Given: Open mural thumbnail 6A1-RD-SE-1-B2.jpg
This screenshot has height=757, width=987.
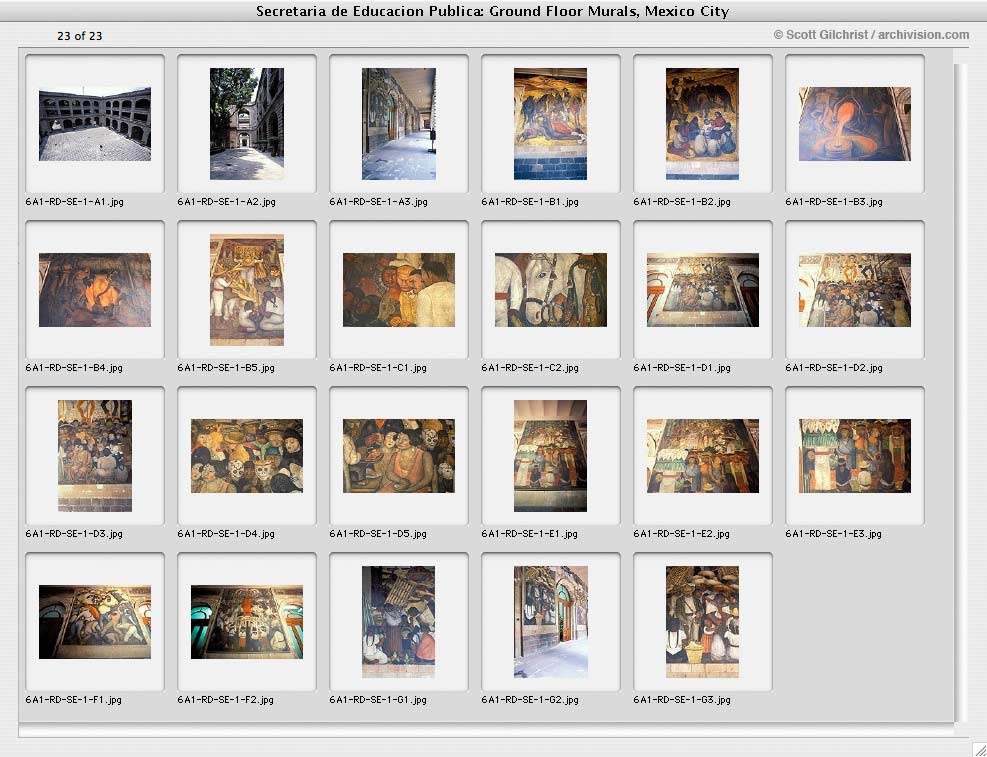Looking at the screenshot, I should [x=702, y=124].
